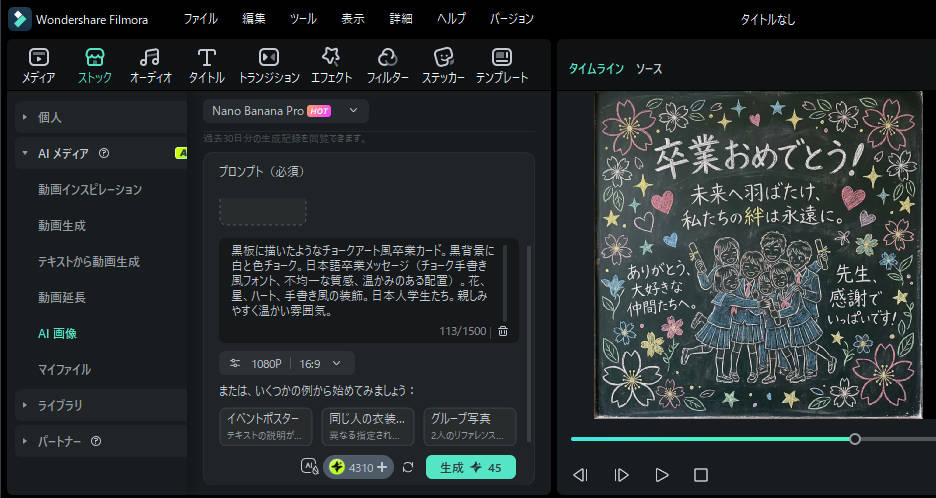
Task: Click the help icon beside AI メディア
Action: pos(104,153)
